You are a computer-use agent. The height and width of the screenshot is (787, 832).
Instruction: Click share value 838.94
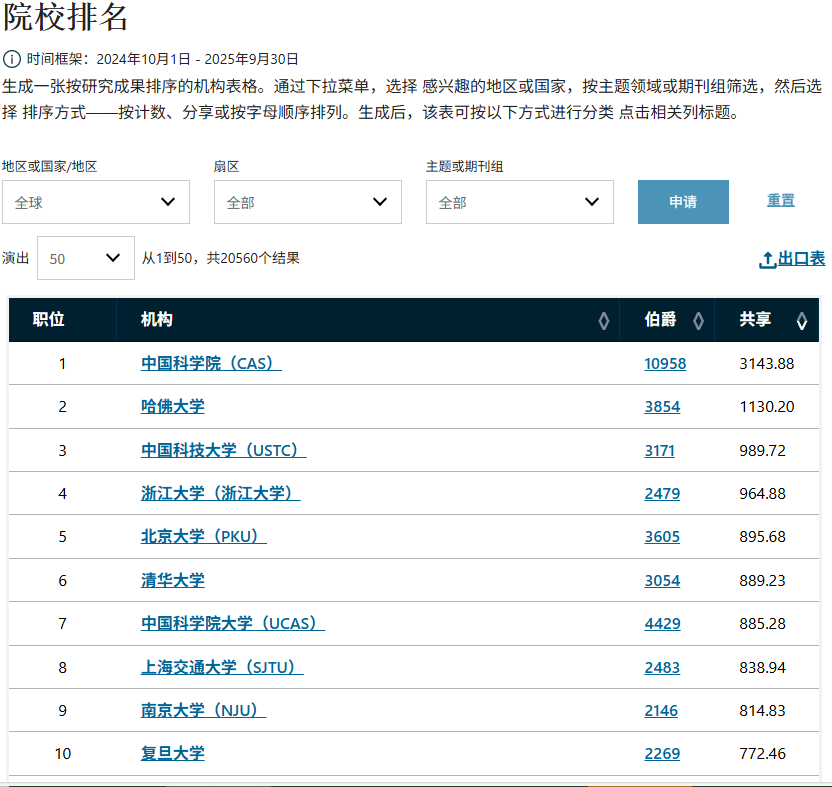[762, 668]
